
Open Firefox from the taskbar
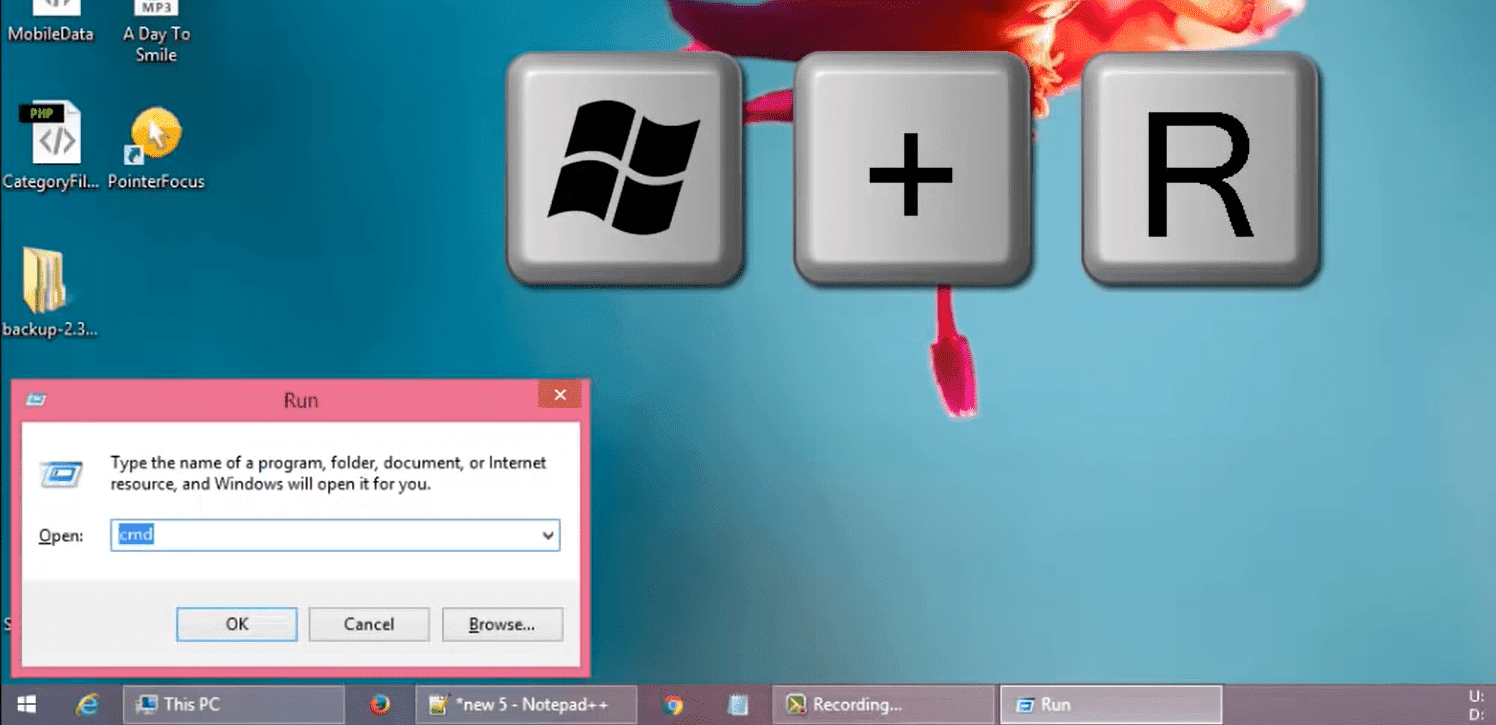pyautogui.click(x=379, y=705)
